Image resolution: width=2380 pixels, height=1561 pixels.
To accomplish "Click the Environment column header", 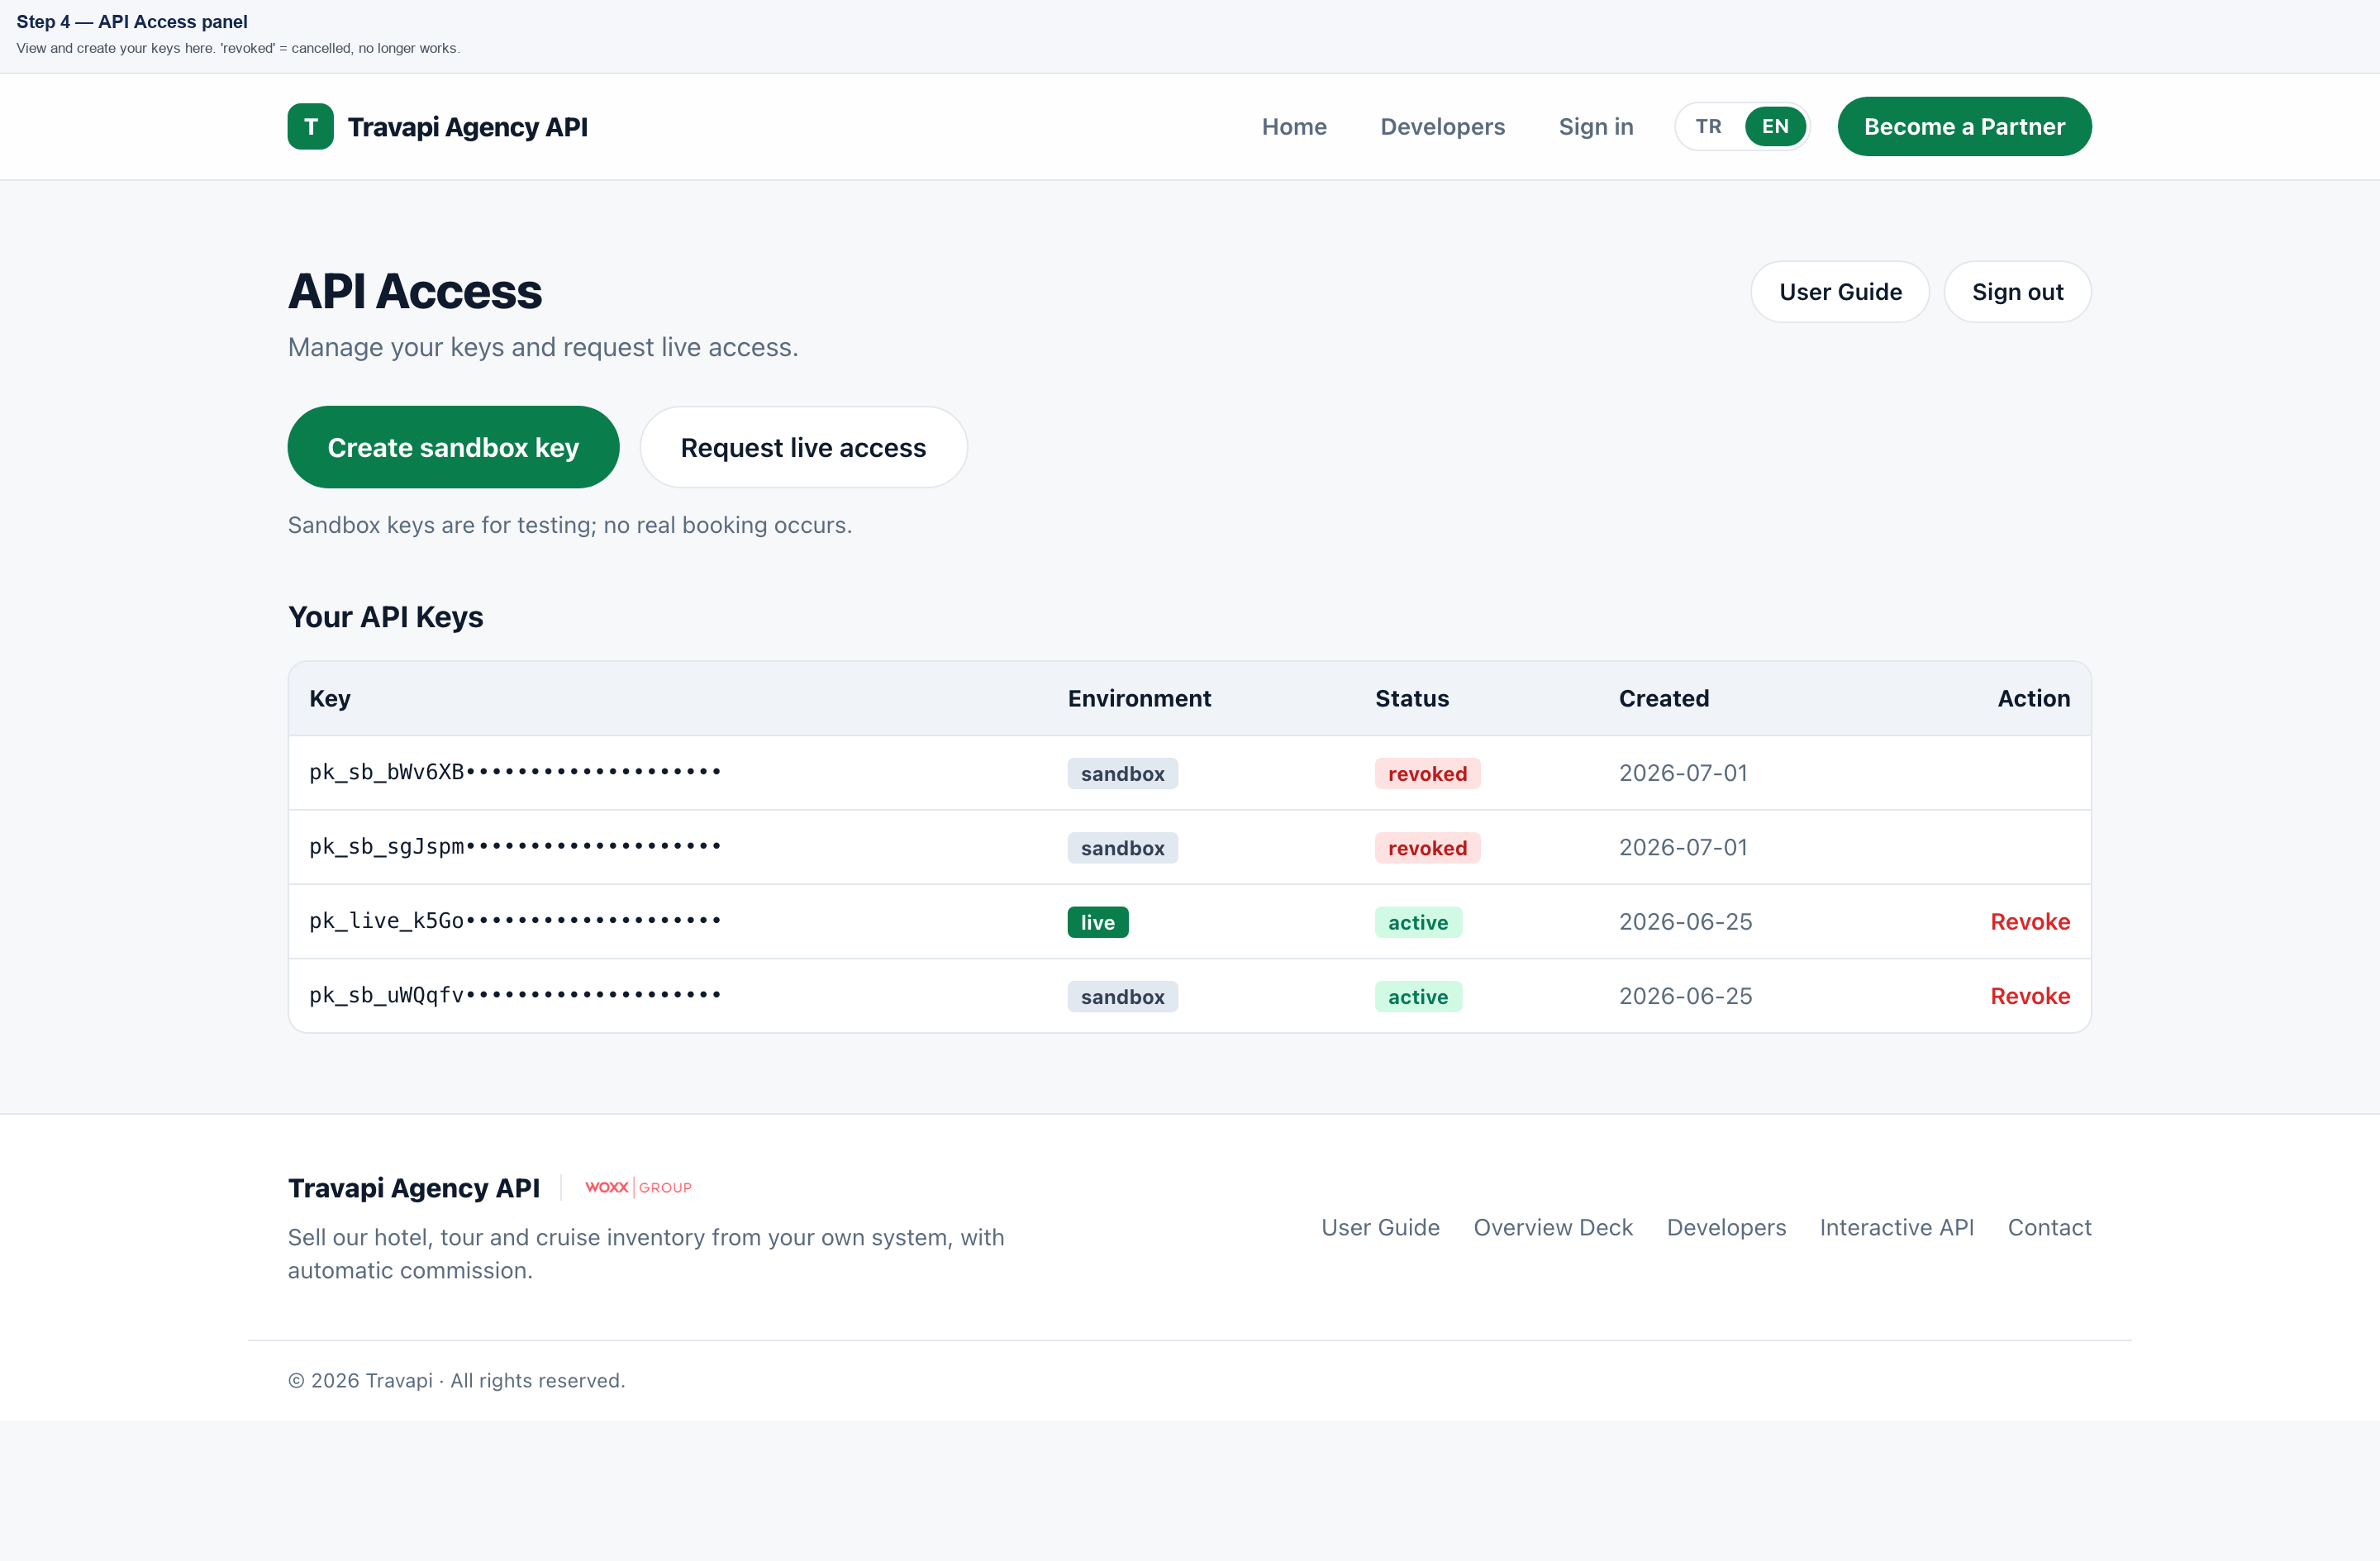I will [x=1139, y=699].
